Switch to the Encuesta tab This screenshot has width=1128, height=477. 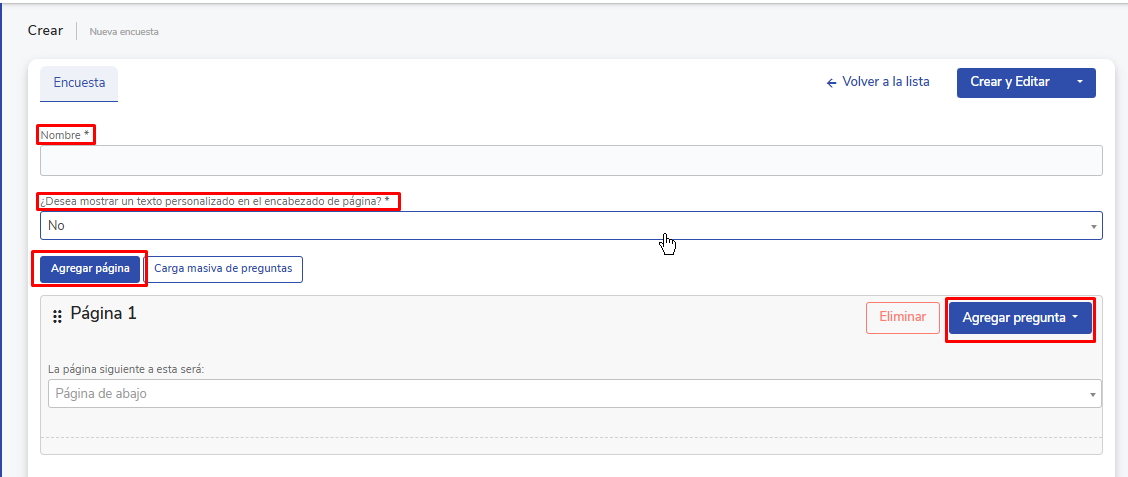pos(79,83)
